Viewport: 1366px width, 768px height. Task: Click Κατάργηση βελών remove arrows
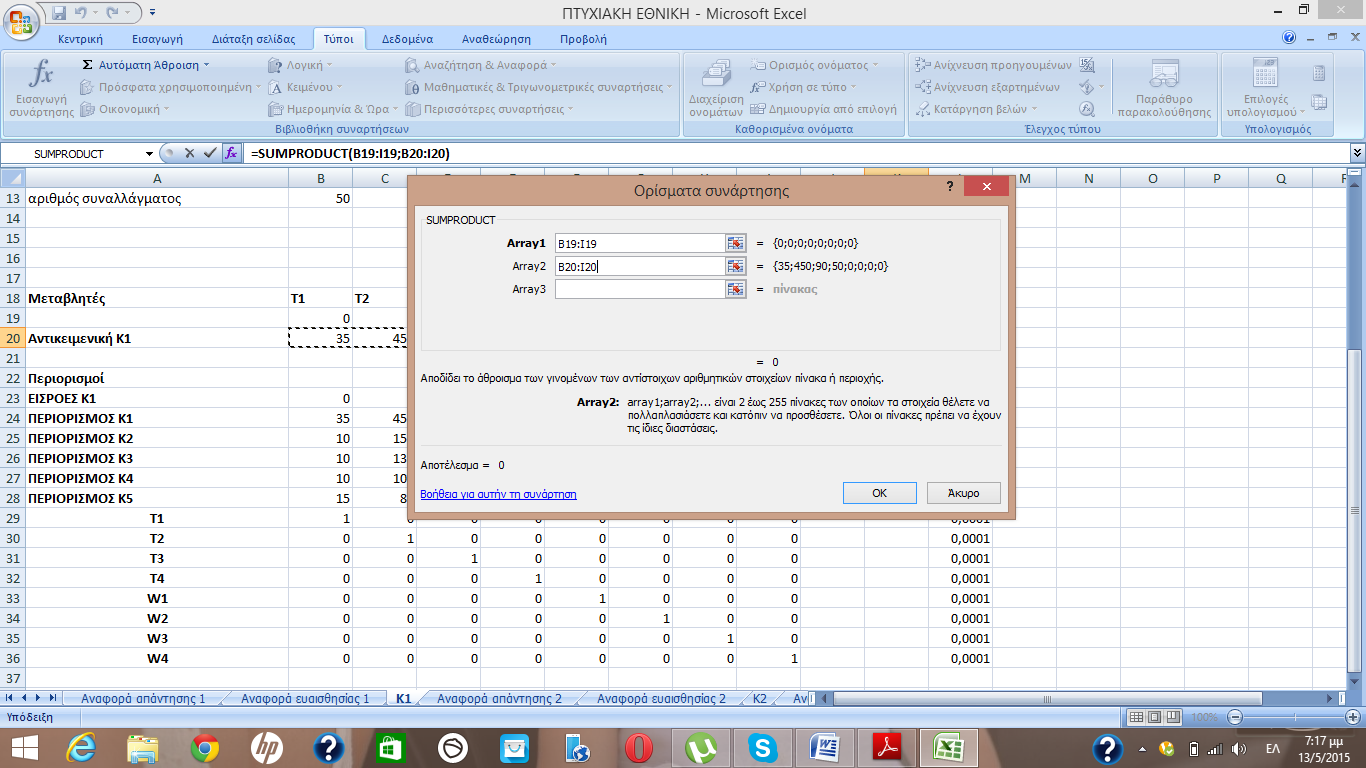coord(978,109)
